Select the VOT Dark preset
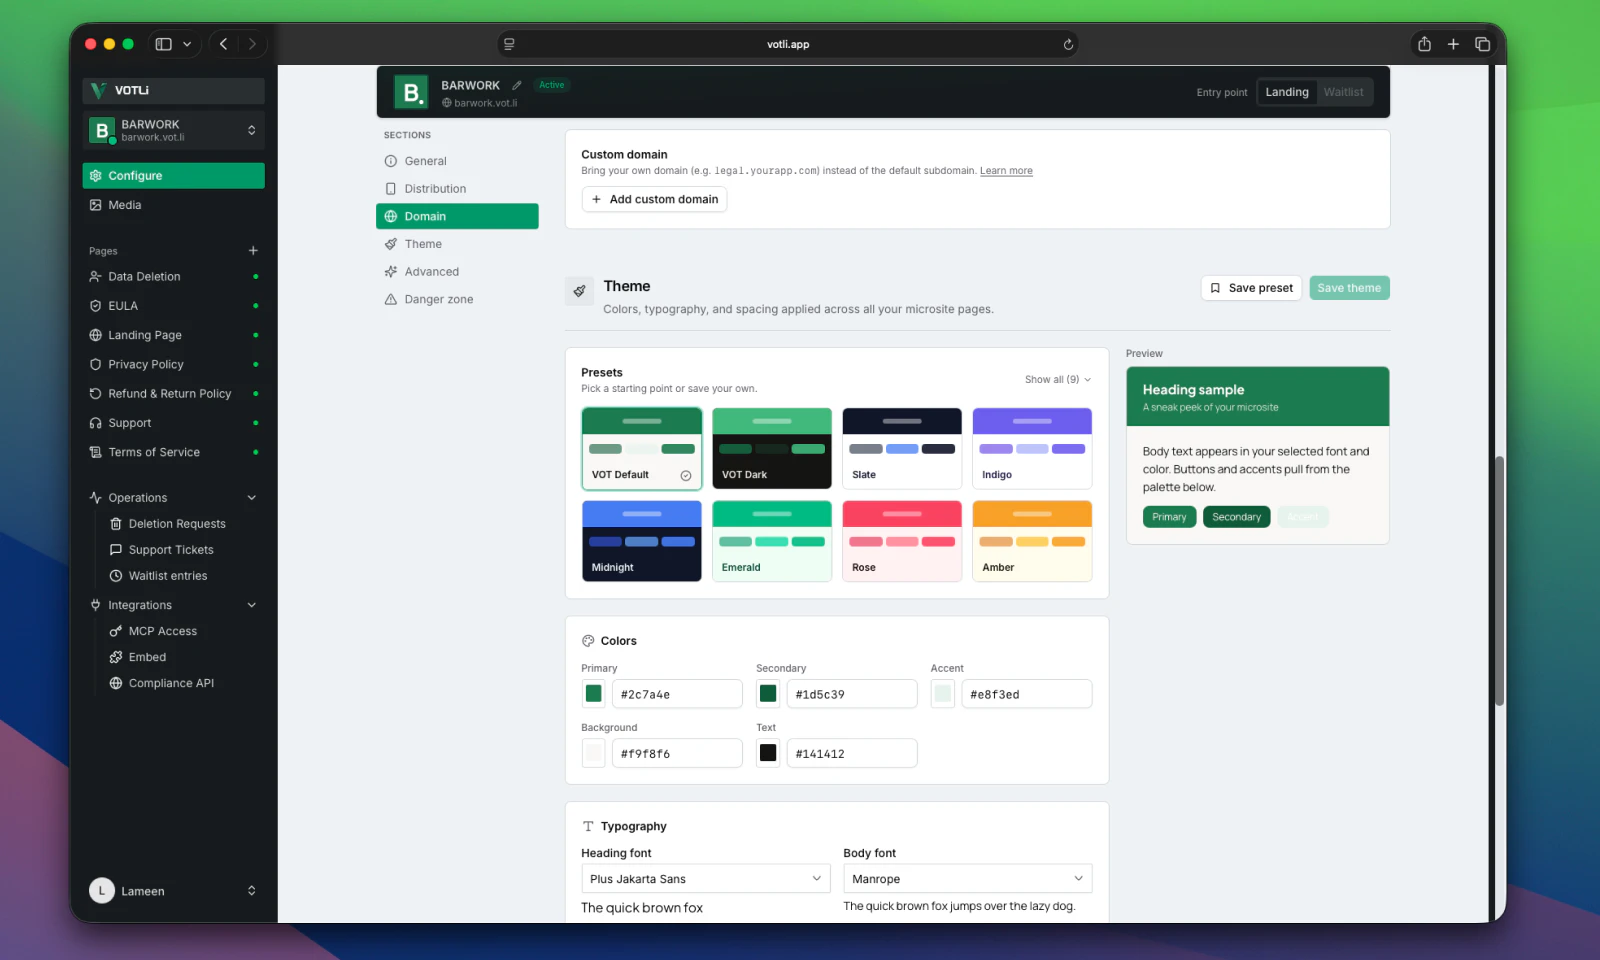The width and height of the screenshot is (1600, 960). (772, 448)
